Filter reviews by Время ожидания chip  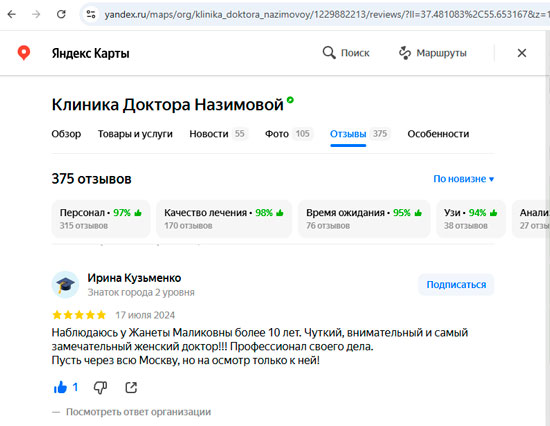coord(364,219)
